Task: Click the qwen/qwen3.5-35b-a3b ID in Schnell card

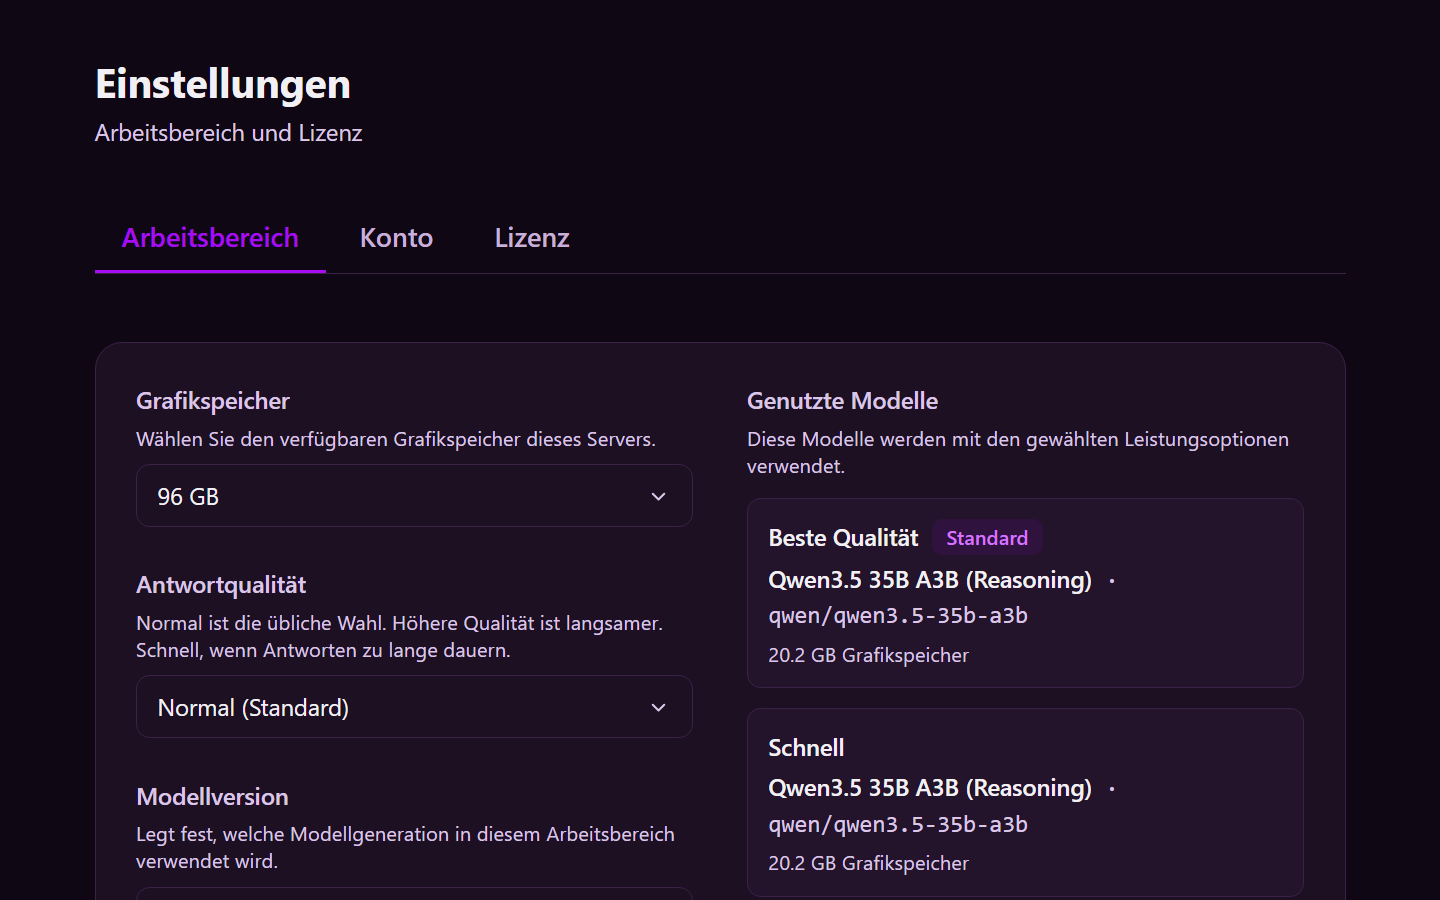Action: pos(898,825)
